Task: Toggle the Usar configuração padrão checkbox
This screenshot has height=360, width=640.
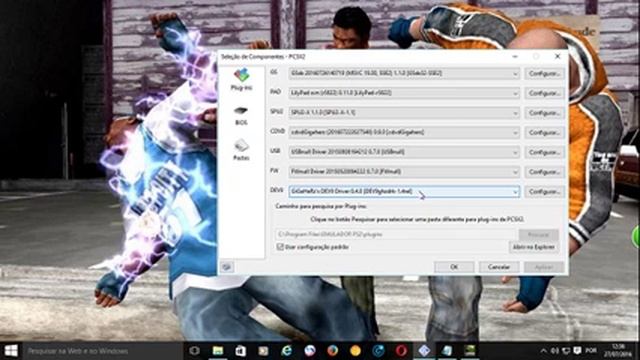Action: (280, 247)
